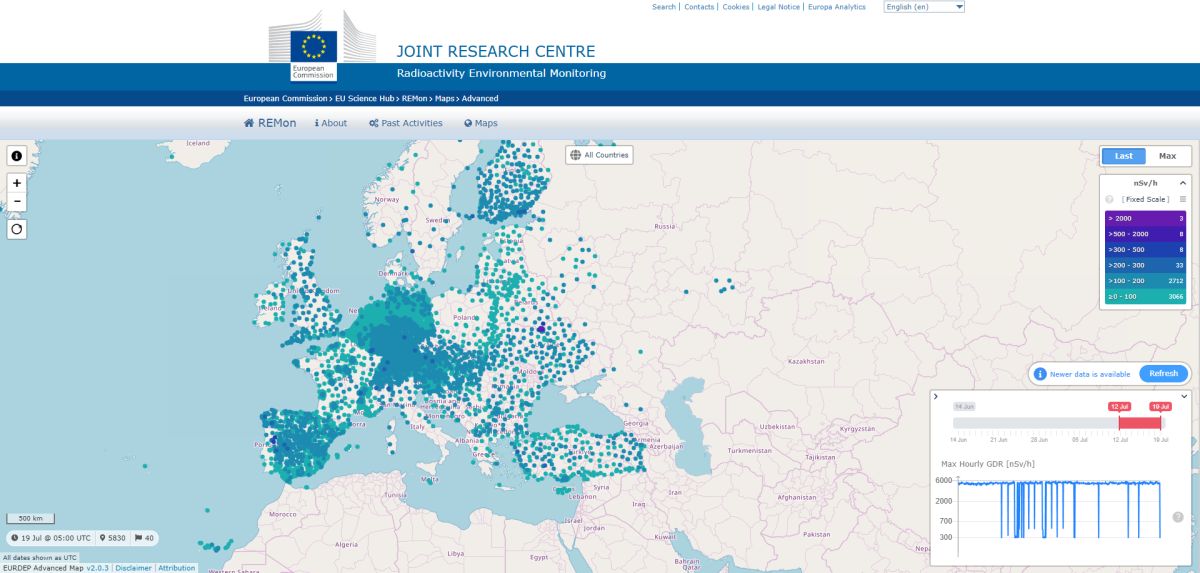Collapse the nSv/h legend panel
Viewport: 1200px width, 573px height.
coord(1182,183)
